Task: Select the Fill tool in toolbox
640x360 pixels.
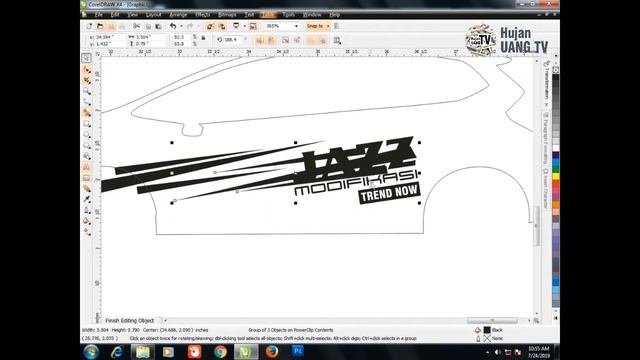Action: point(87,221)
